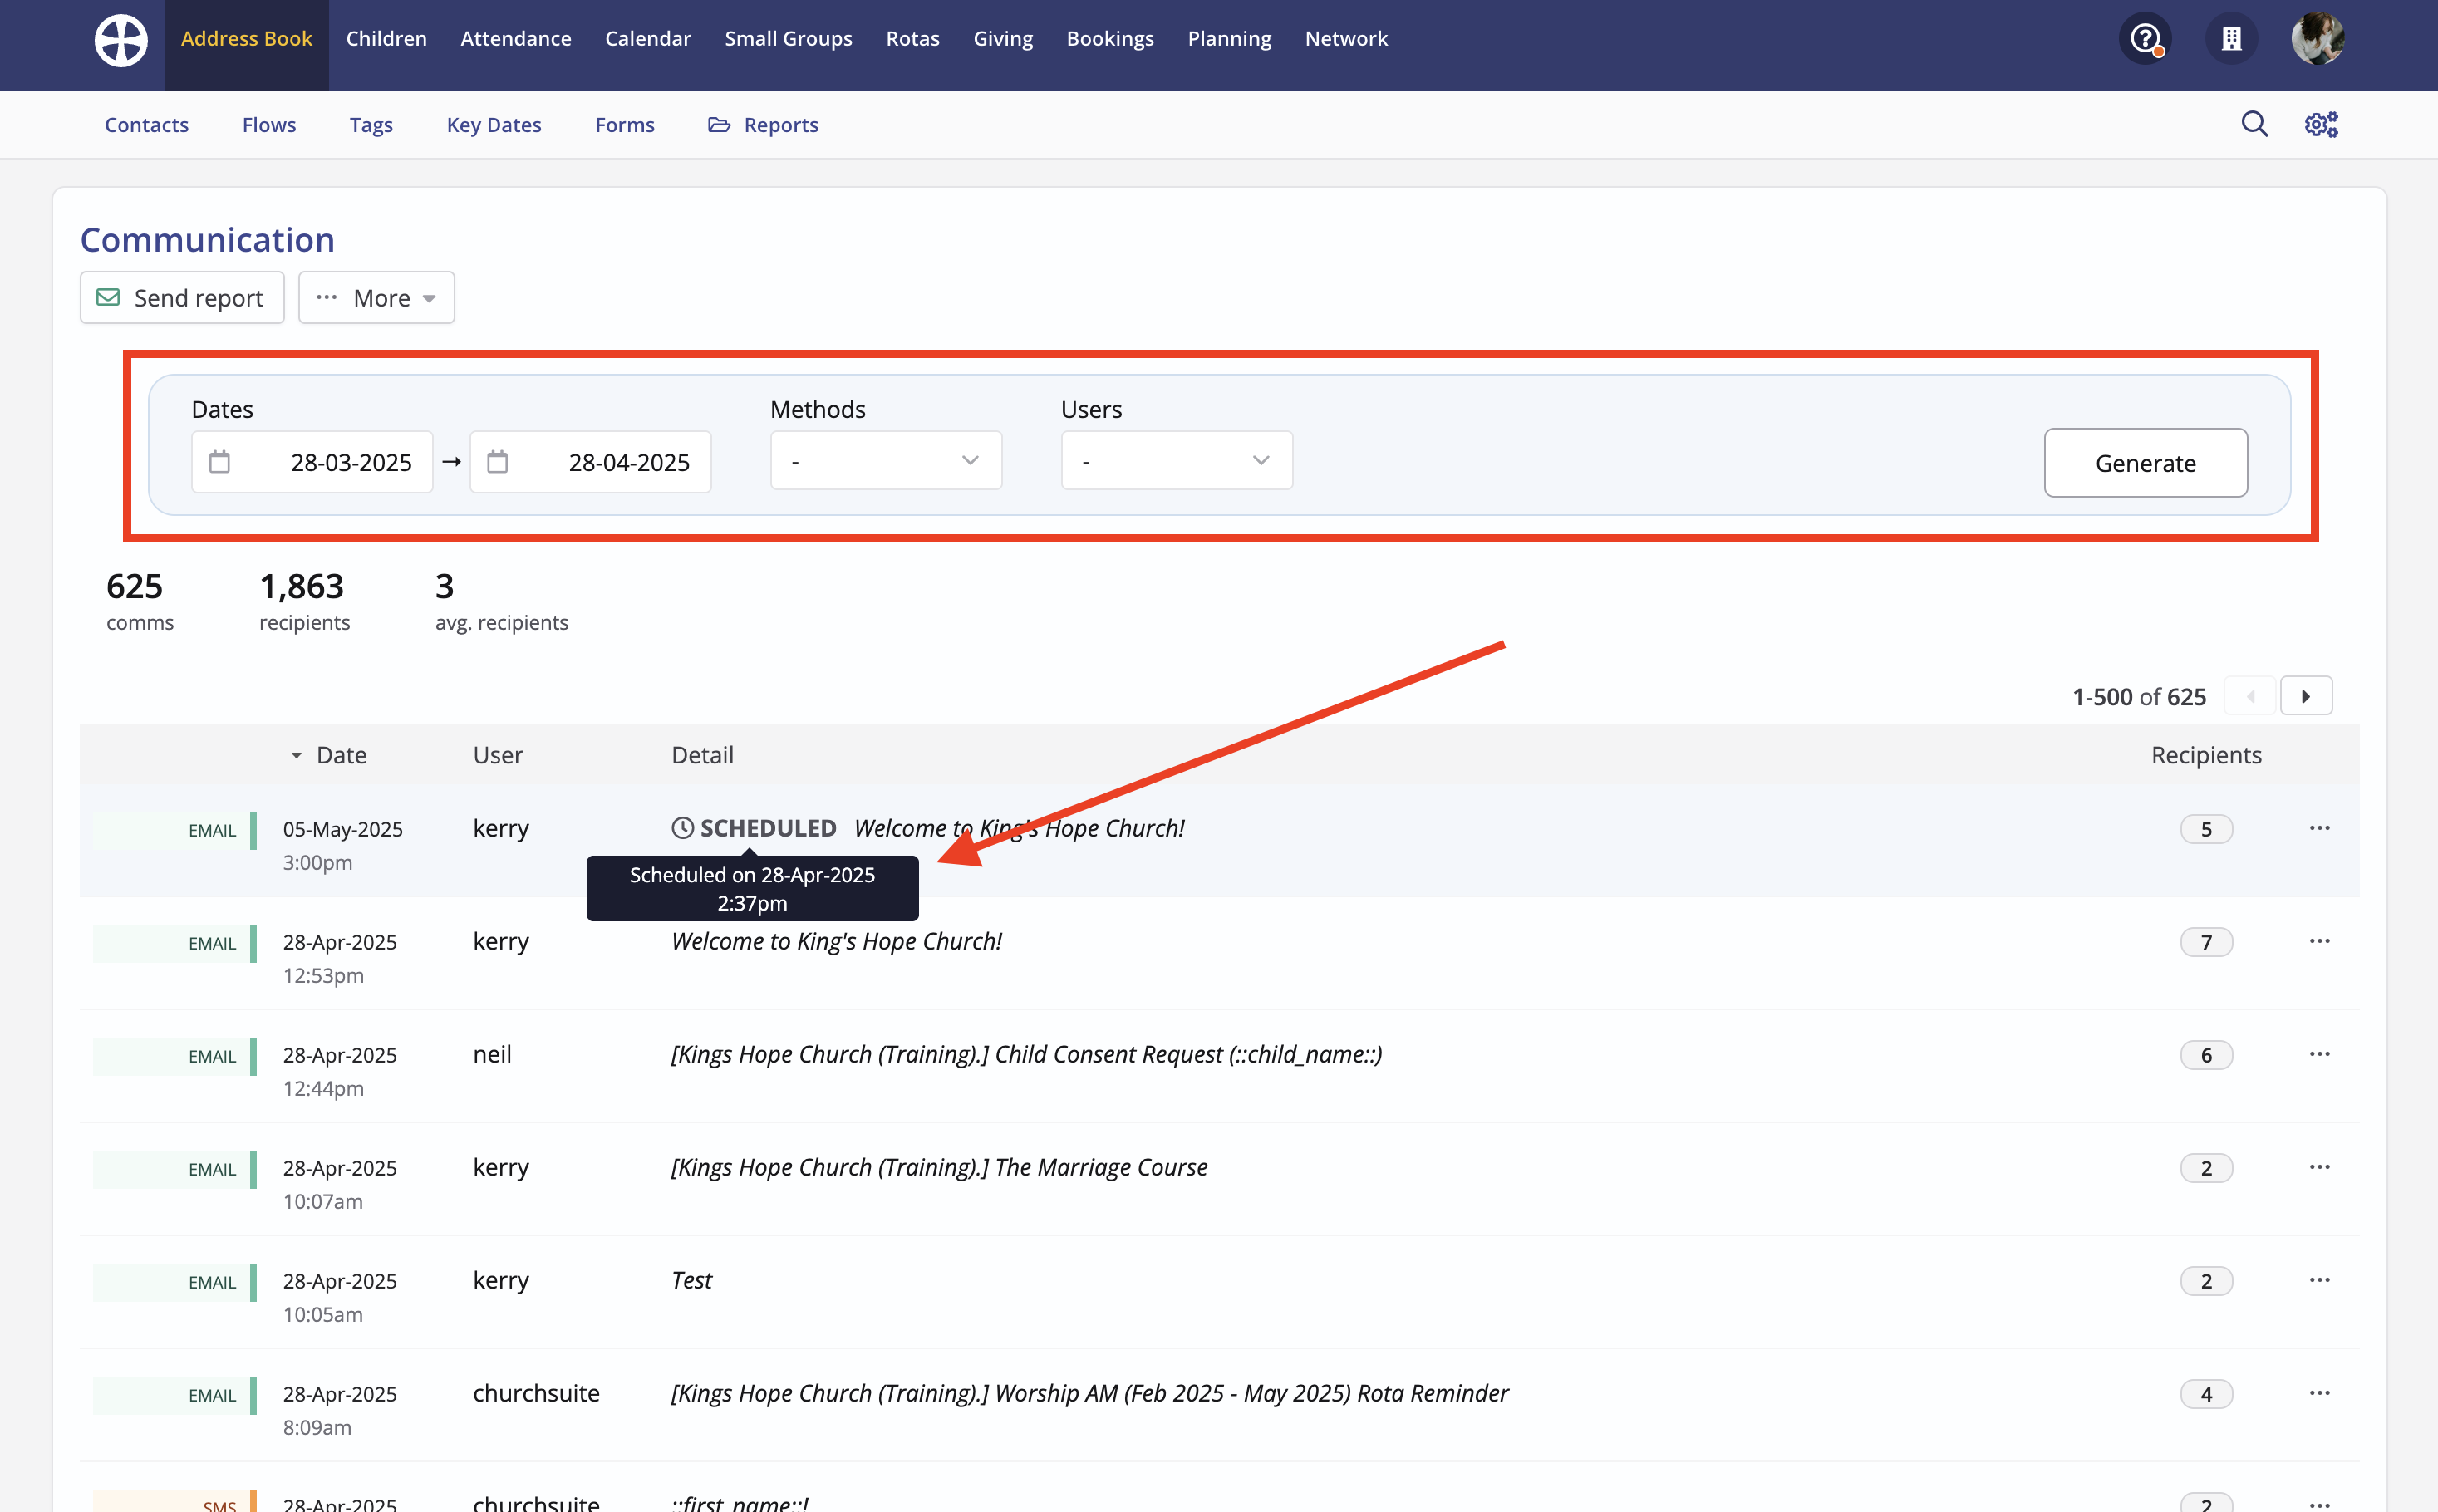Go to next page of results
Screen dimensions: 2438x1512
(2305, 696)
